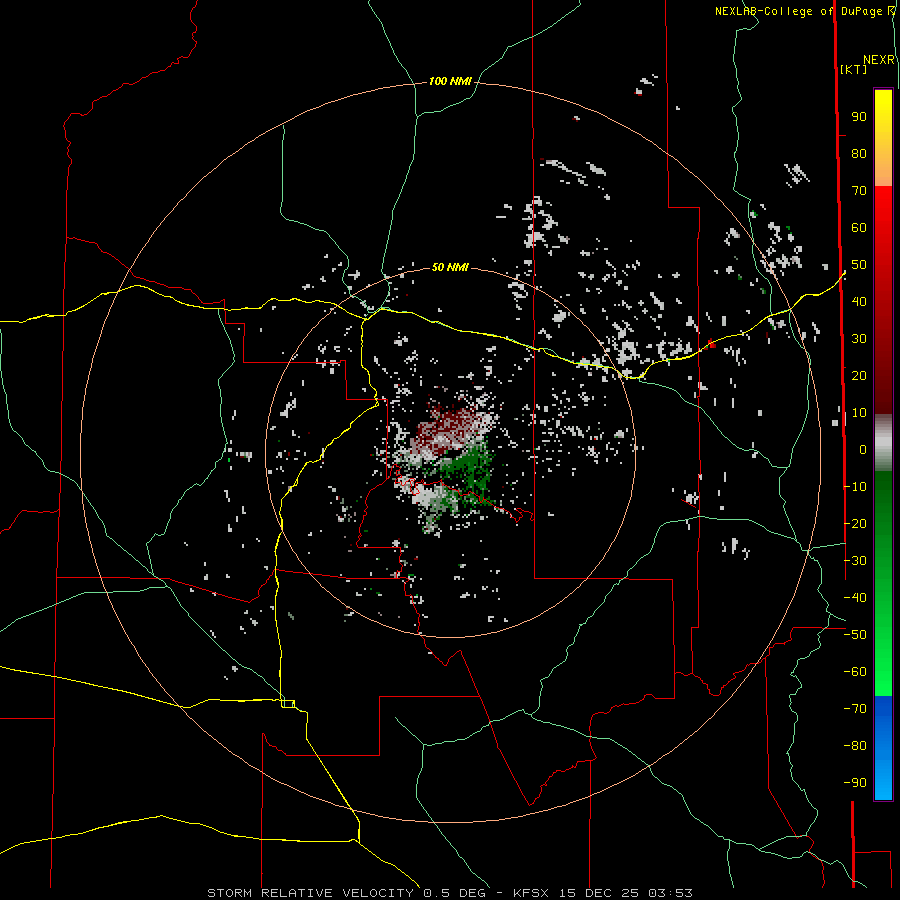Click the 60 value on velocity scale
Image resolution: width=900 pixels, height=900 pixels.
[x=859, y=227]
